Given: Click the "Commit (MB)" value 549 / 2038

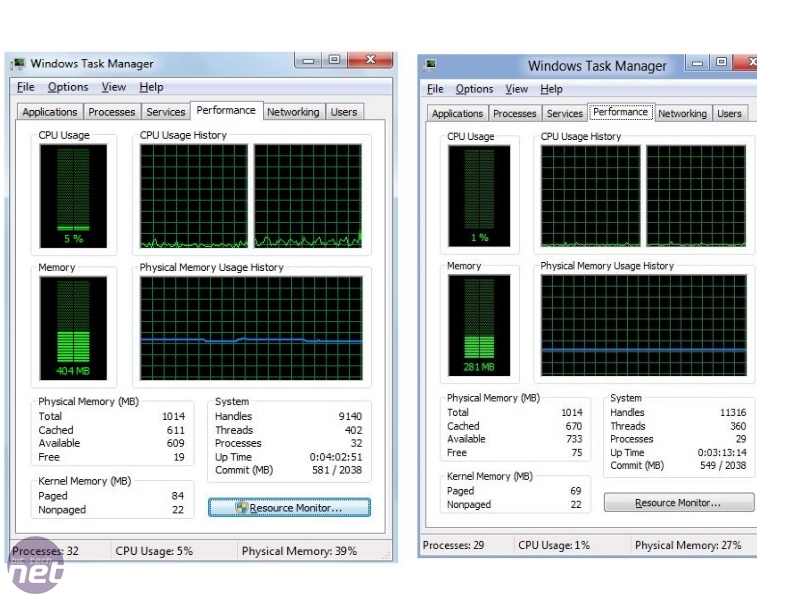Looking at the screenshot, I should [x=723, y=465].
